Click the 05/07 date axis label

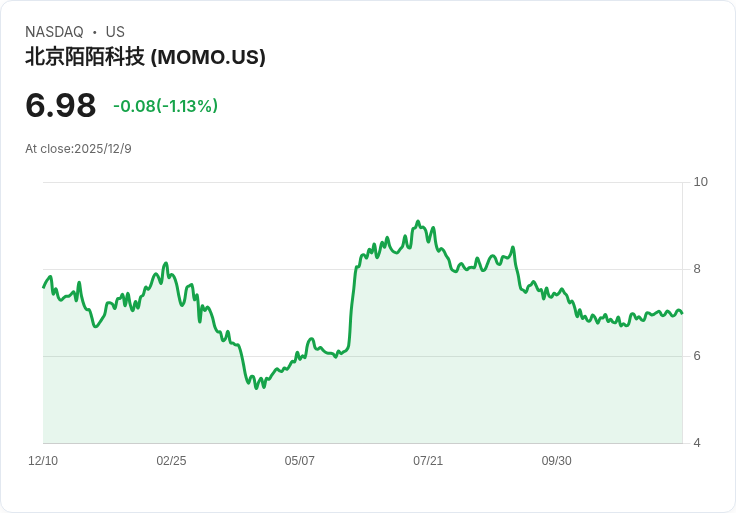point(299,461)
